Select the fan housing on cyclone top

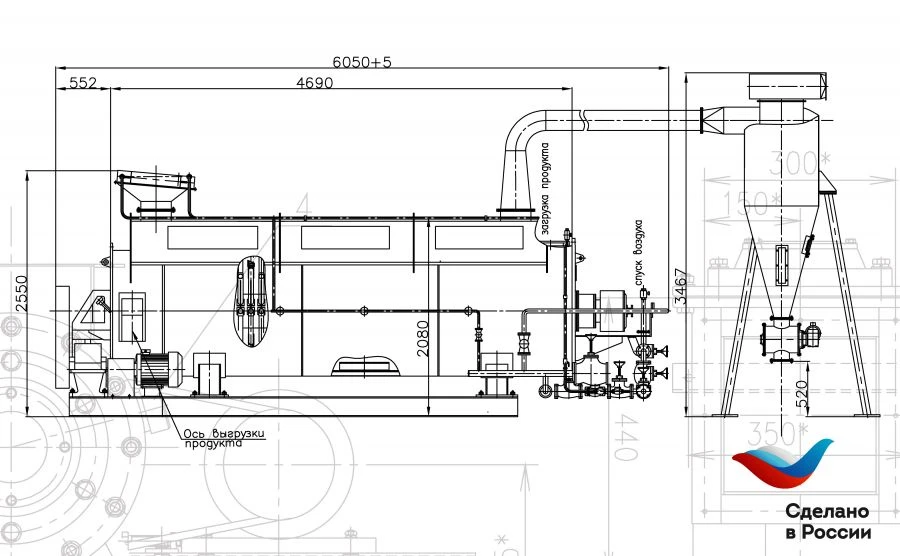point(788,88)
